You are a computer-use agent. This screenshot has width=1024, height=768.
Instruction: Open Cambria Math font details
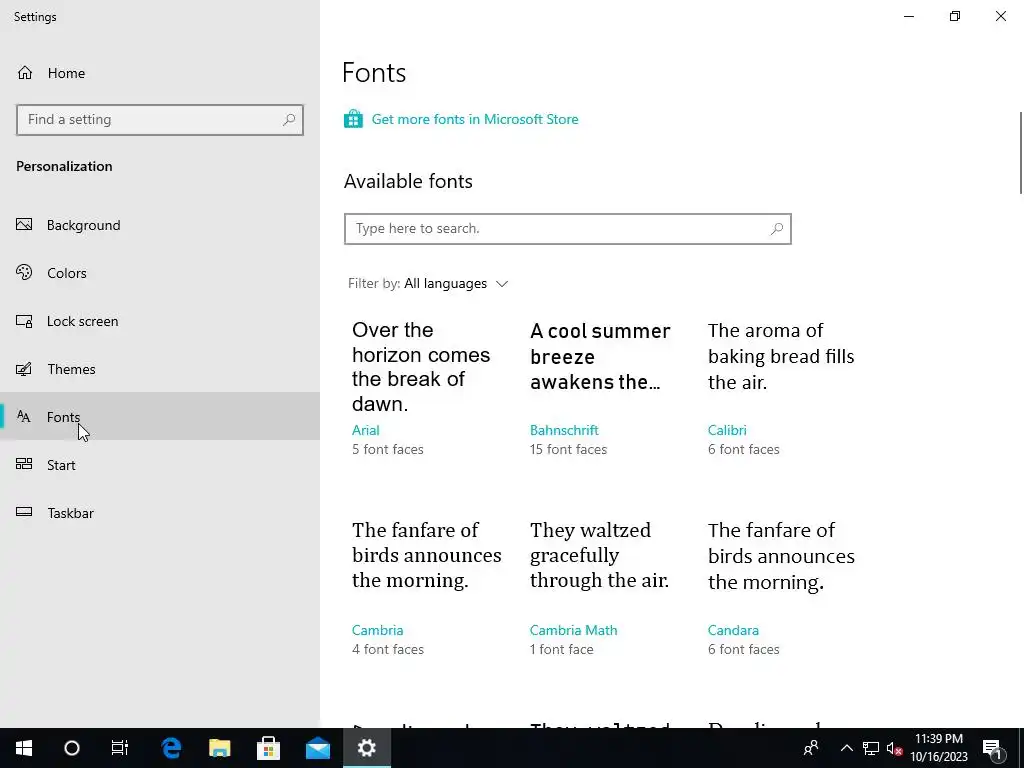[x=573, y=630]
